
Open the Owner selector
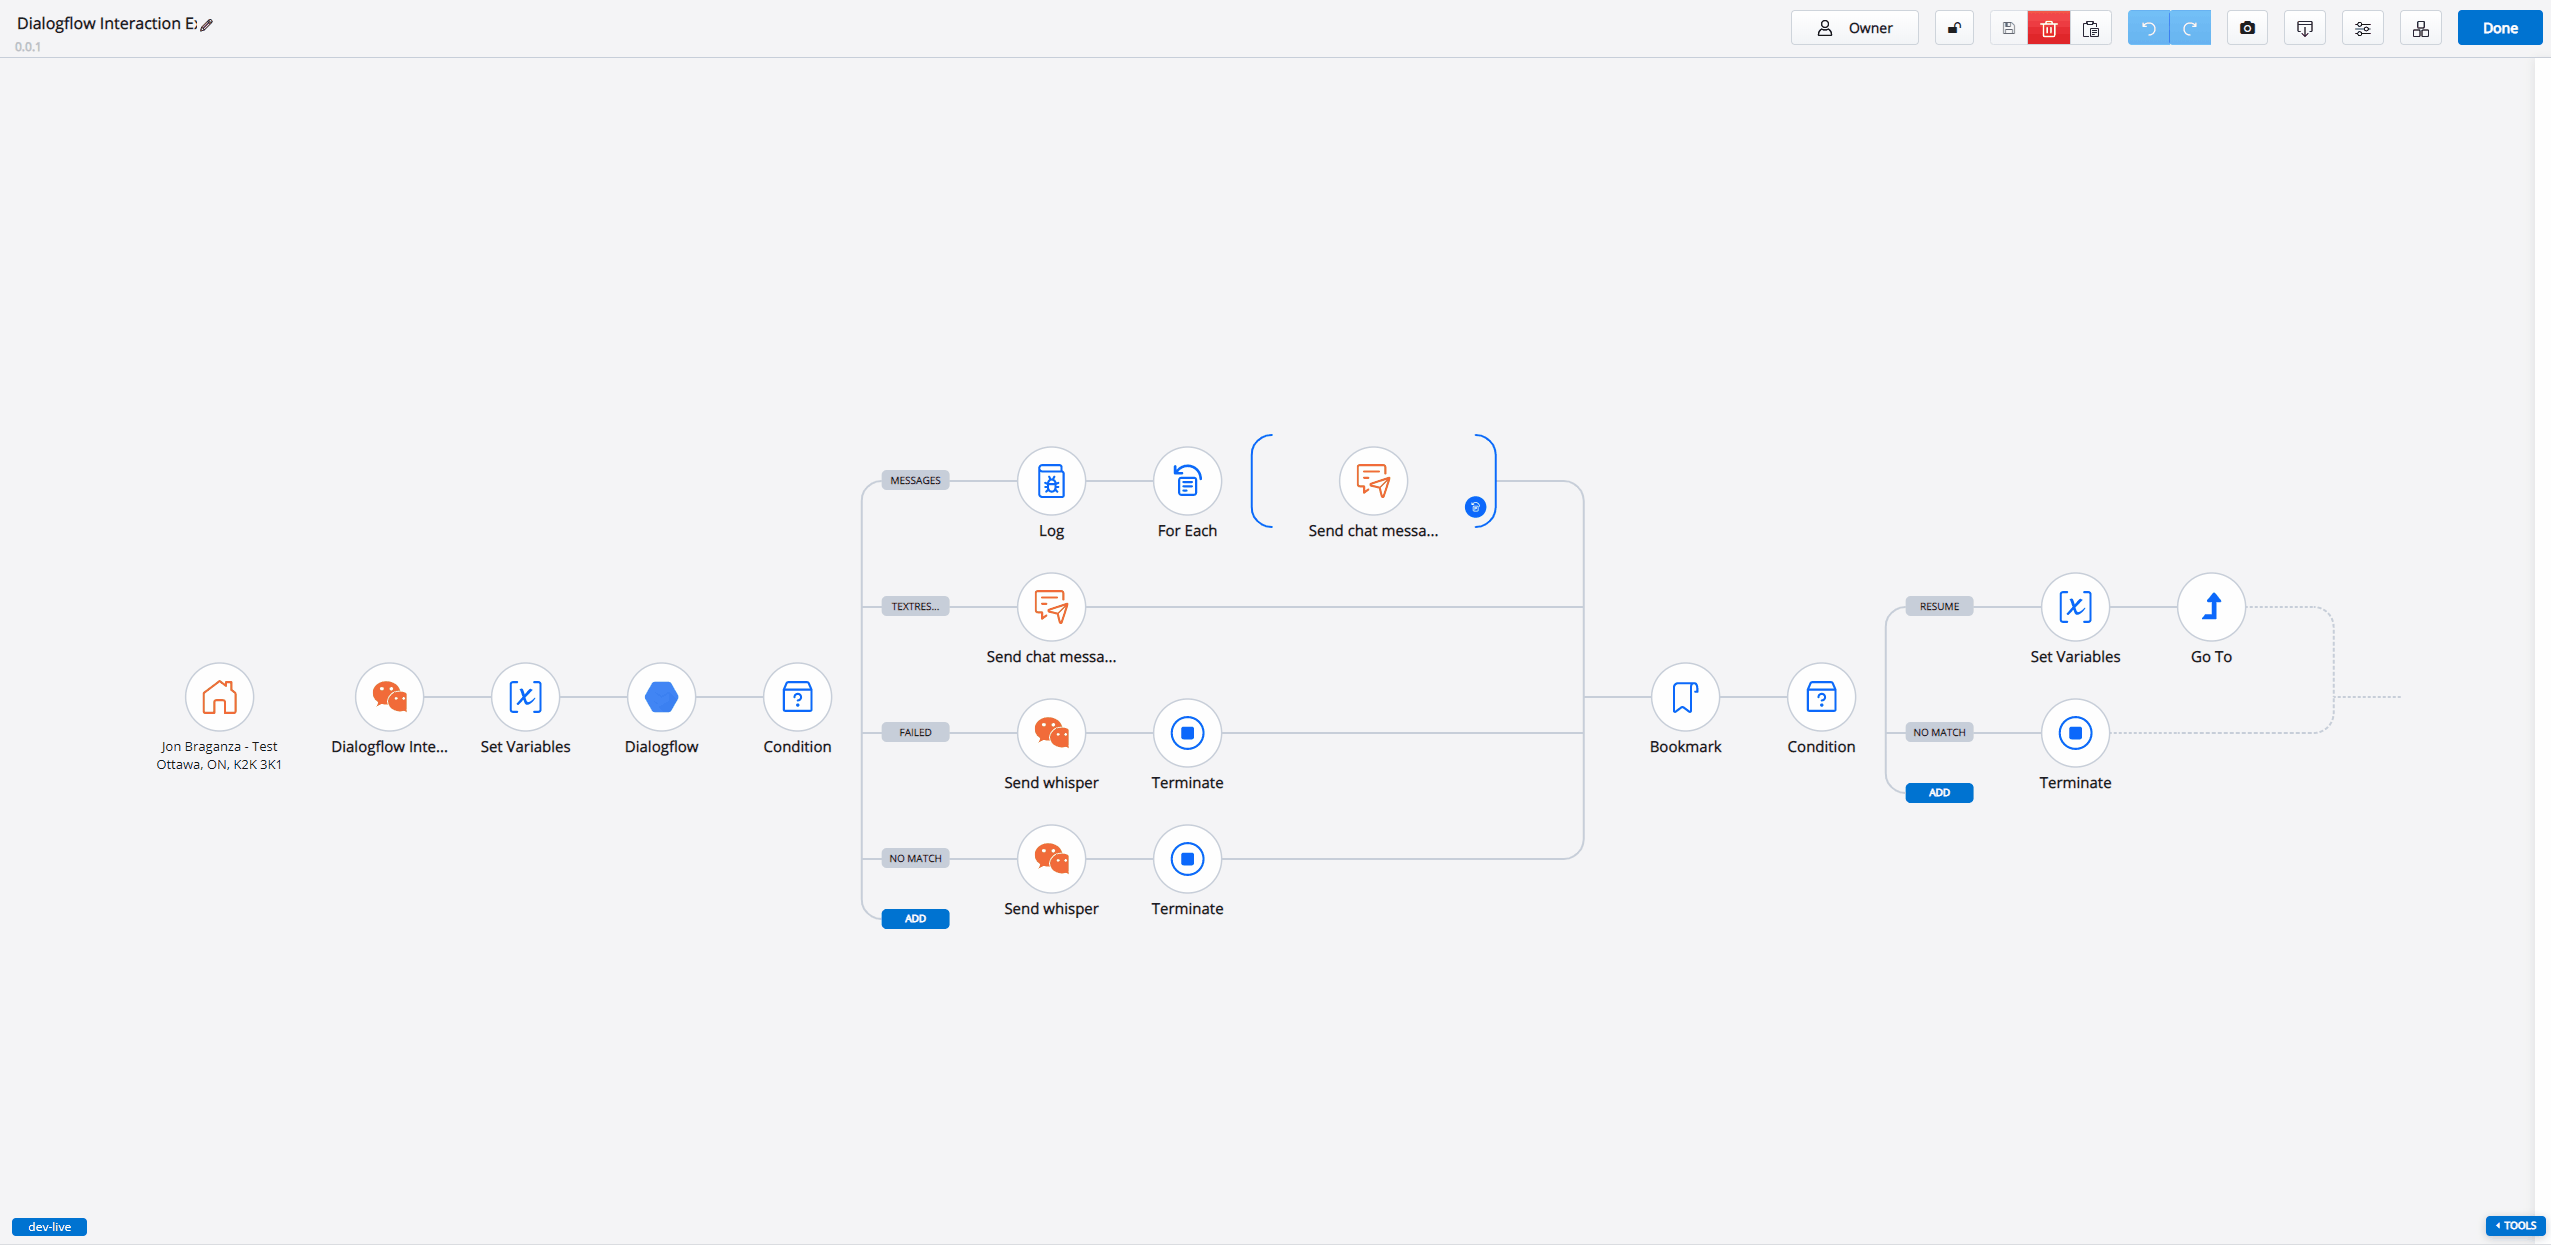[x=1855, y=28]
